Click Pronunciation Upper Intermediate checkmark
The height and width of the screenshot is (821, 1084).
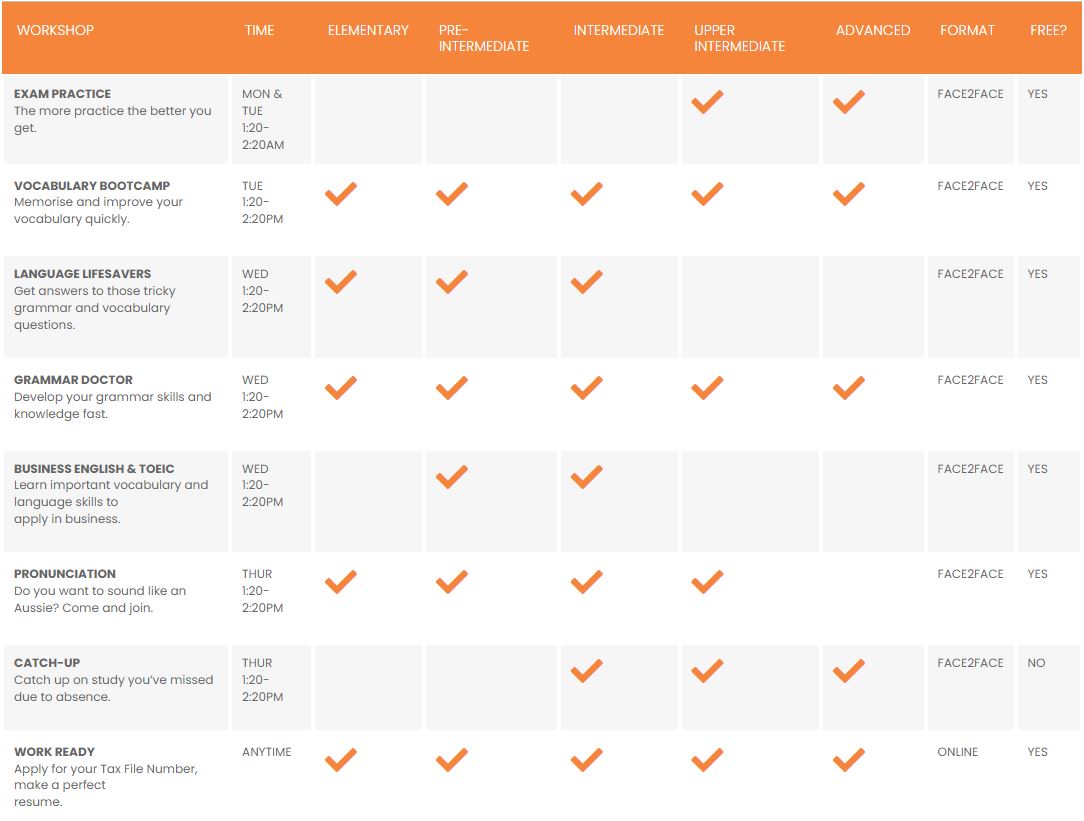tap(707, 581)
